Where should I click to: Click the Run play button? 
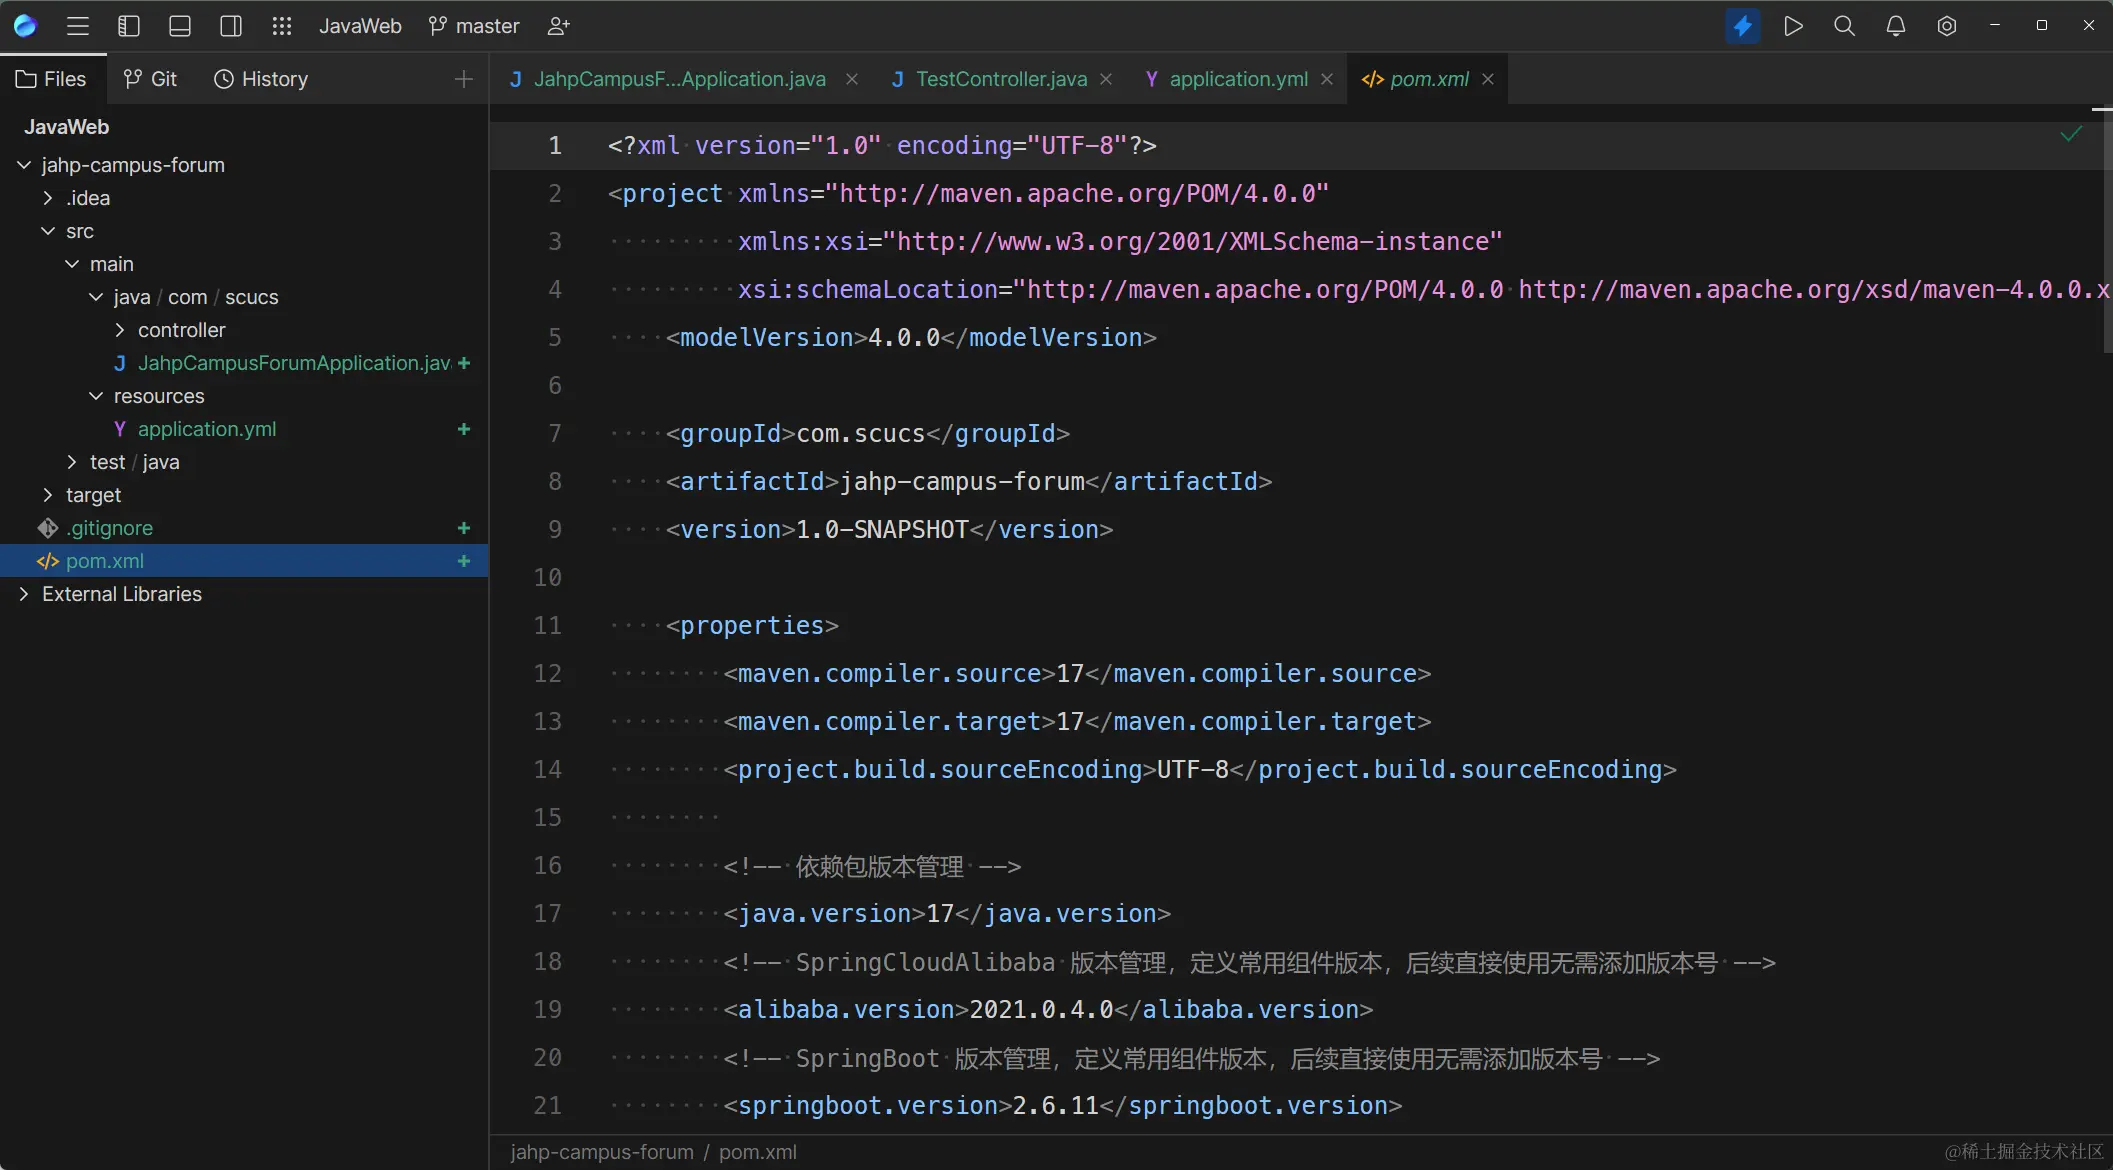(1793, 26)
